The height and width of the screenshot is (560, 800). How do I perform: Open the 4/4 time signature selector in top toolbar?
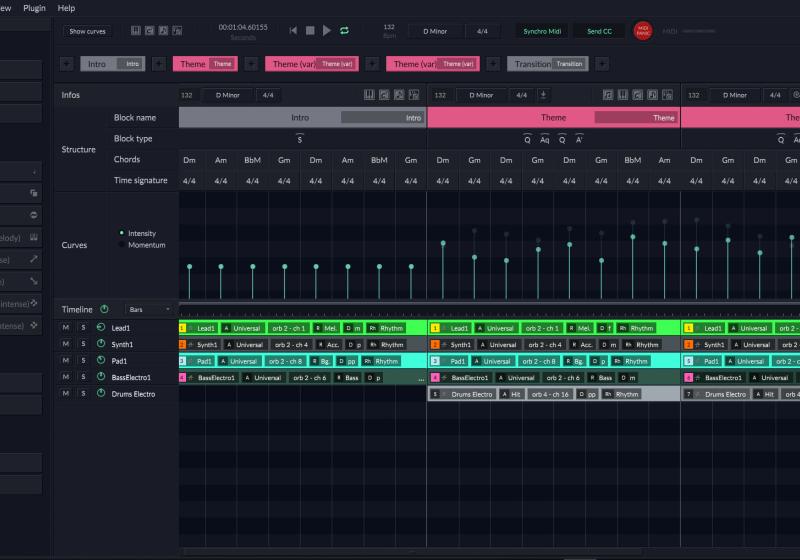(x=482, y=31)
